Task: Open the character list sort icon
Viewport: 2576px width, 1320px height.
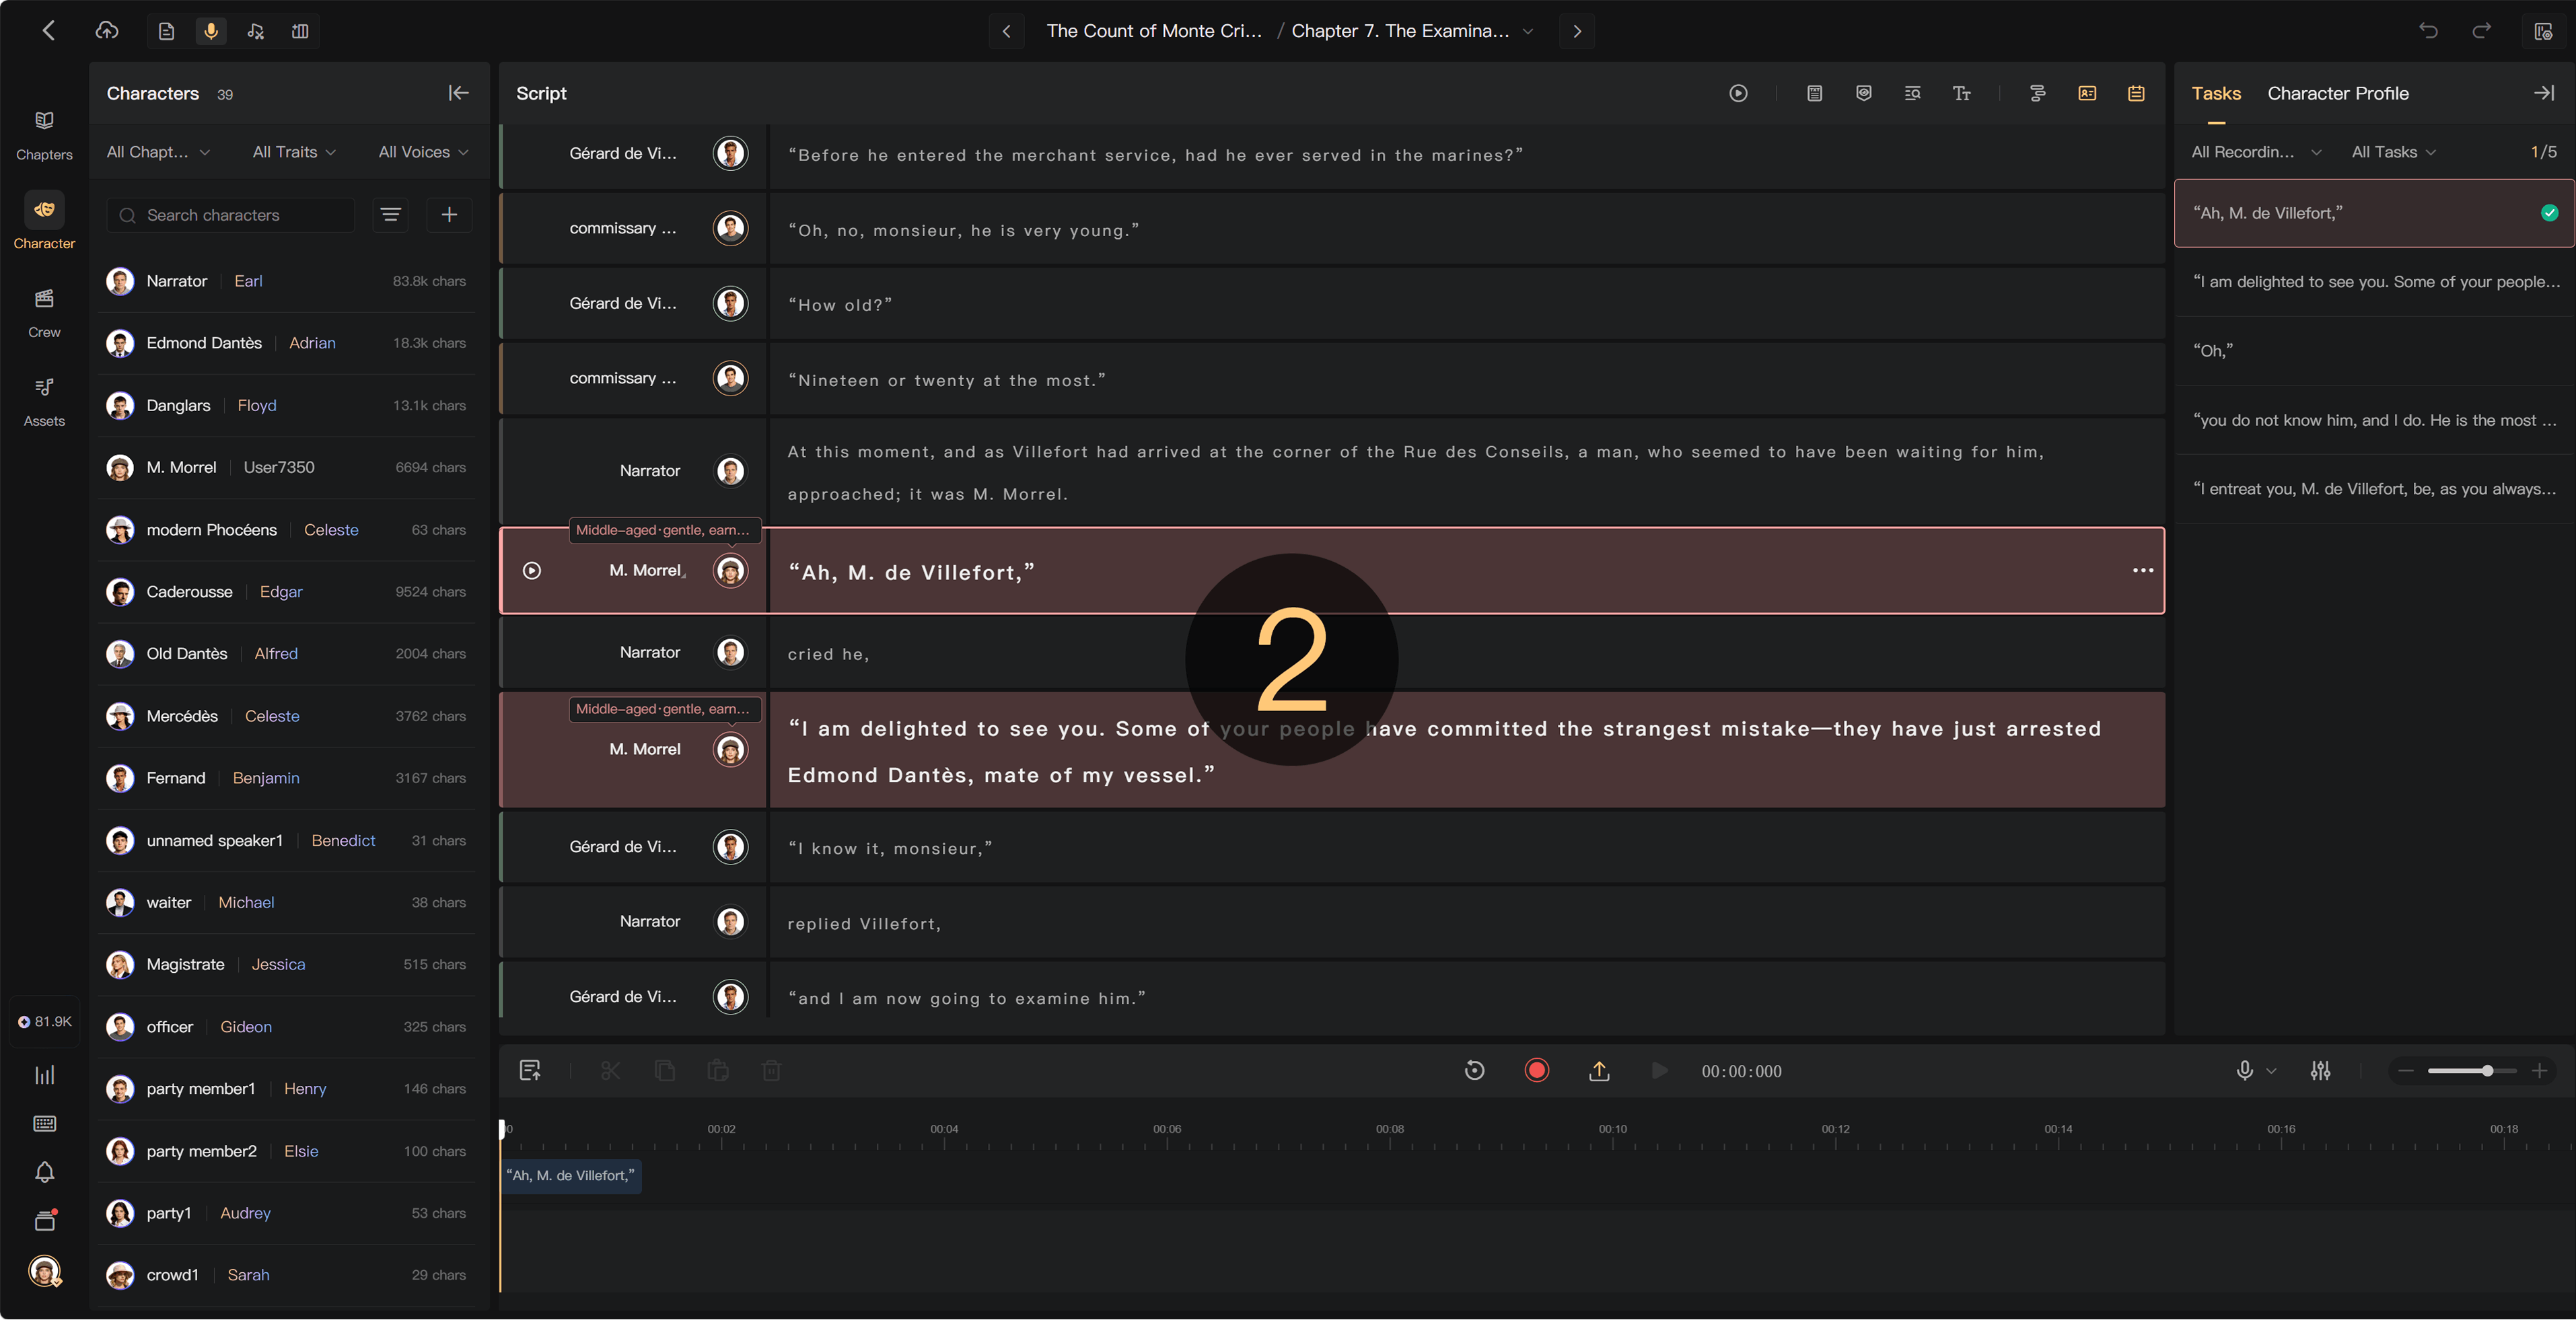Action: pos(390,215)
